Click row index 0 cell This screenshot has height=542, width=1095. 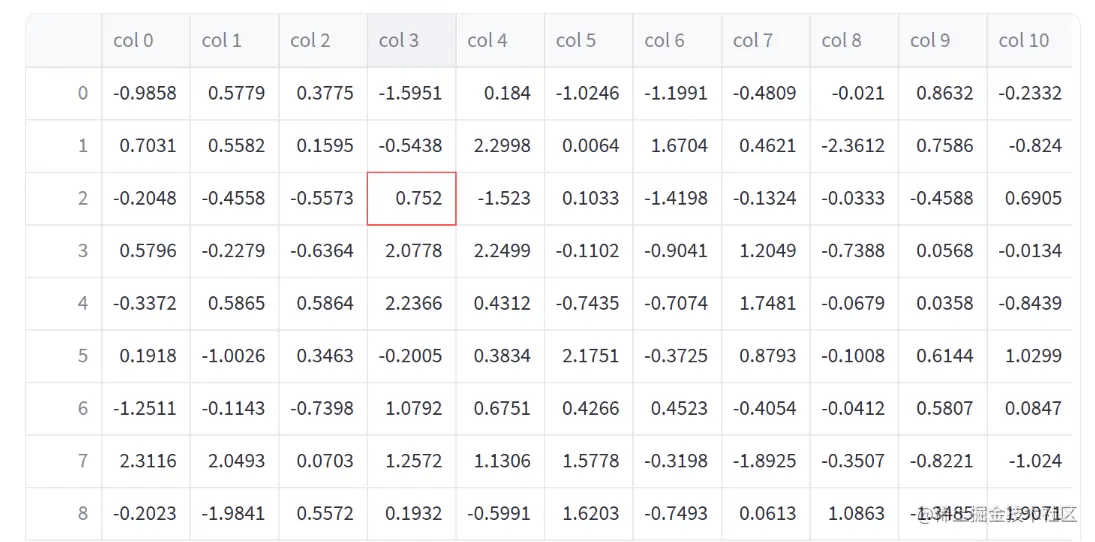[64, 94]
